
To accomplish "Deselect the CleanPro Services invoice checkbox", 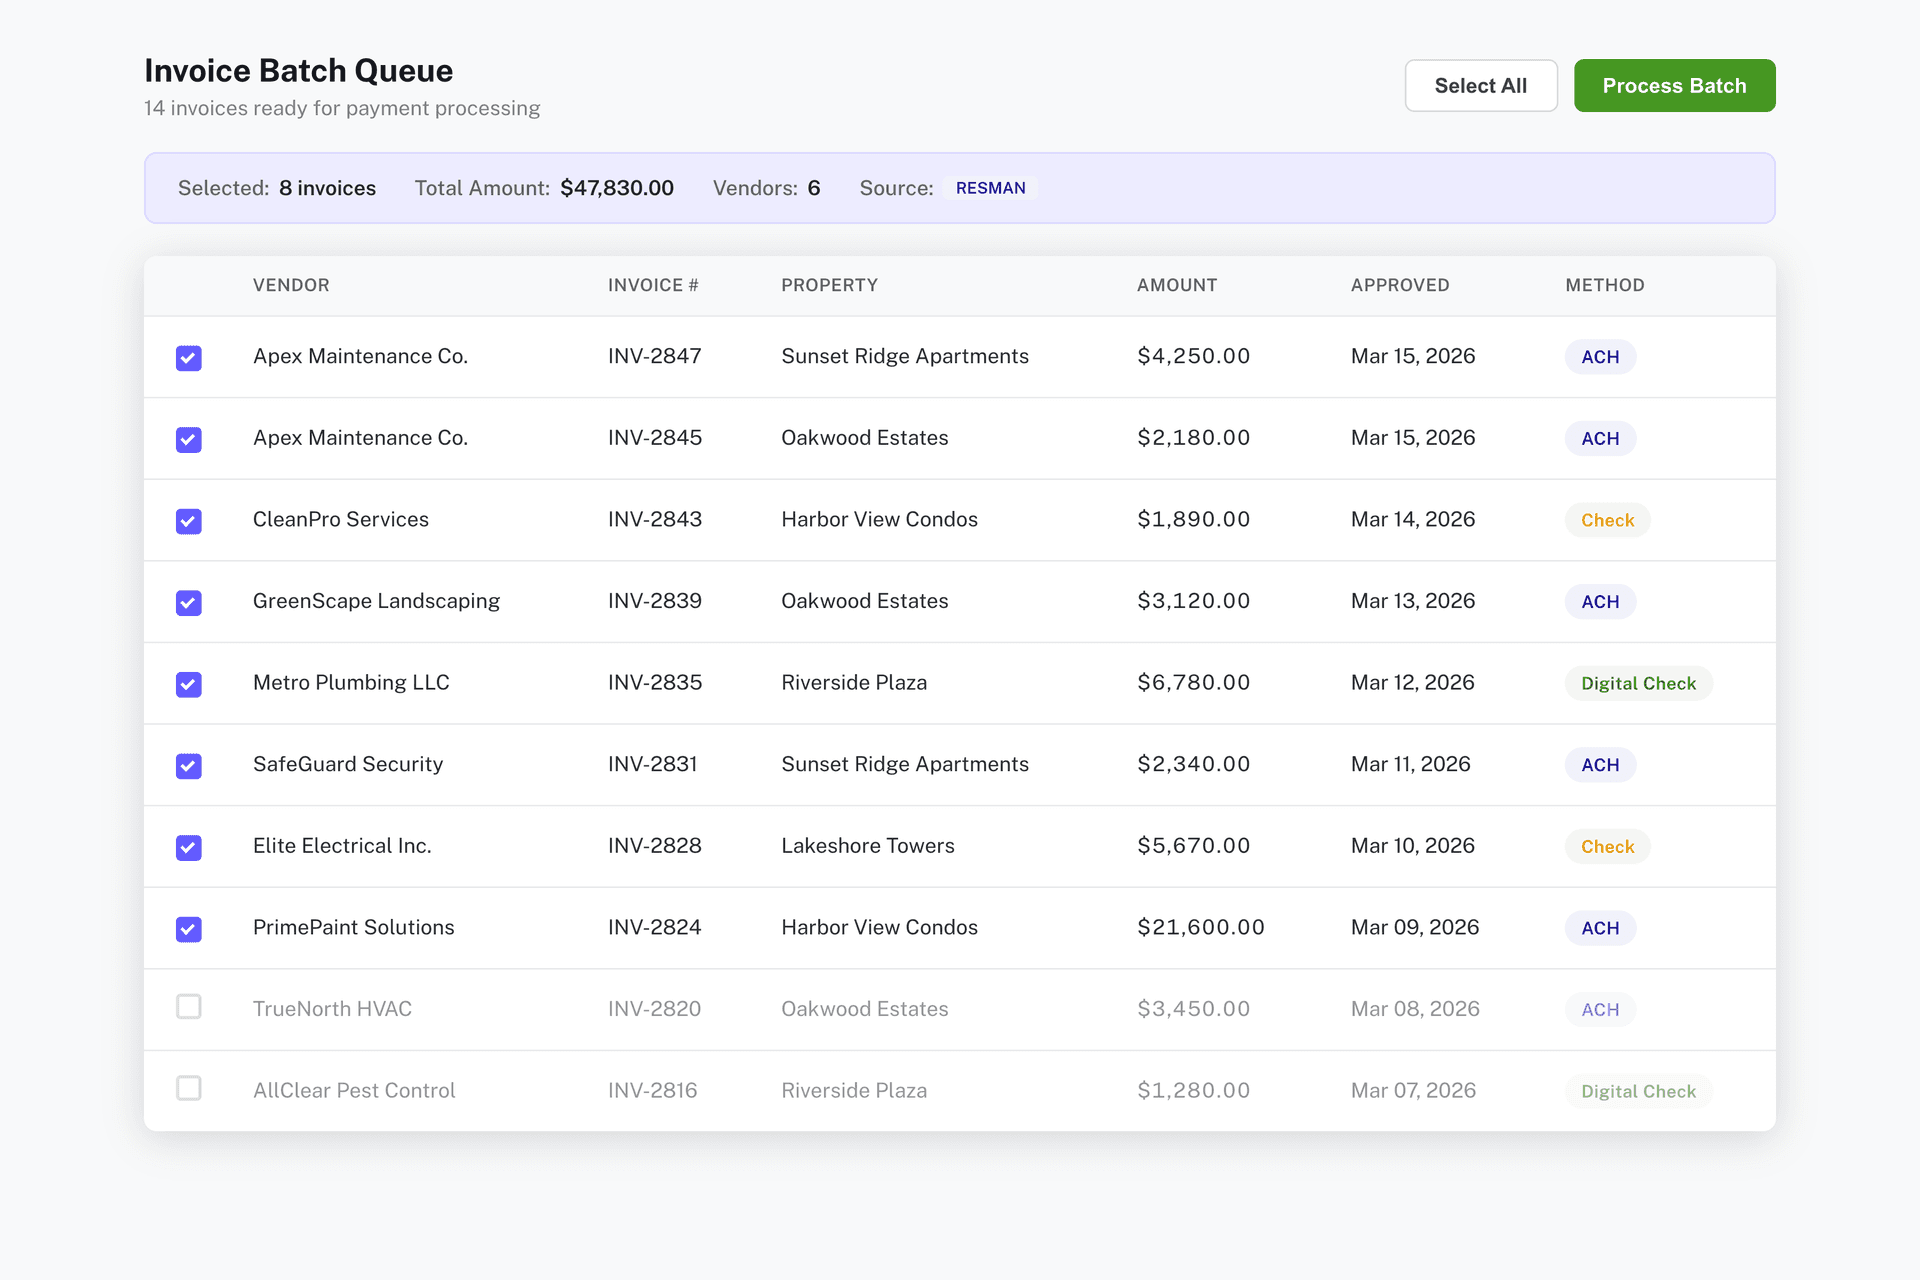I will [189, 521].
